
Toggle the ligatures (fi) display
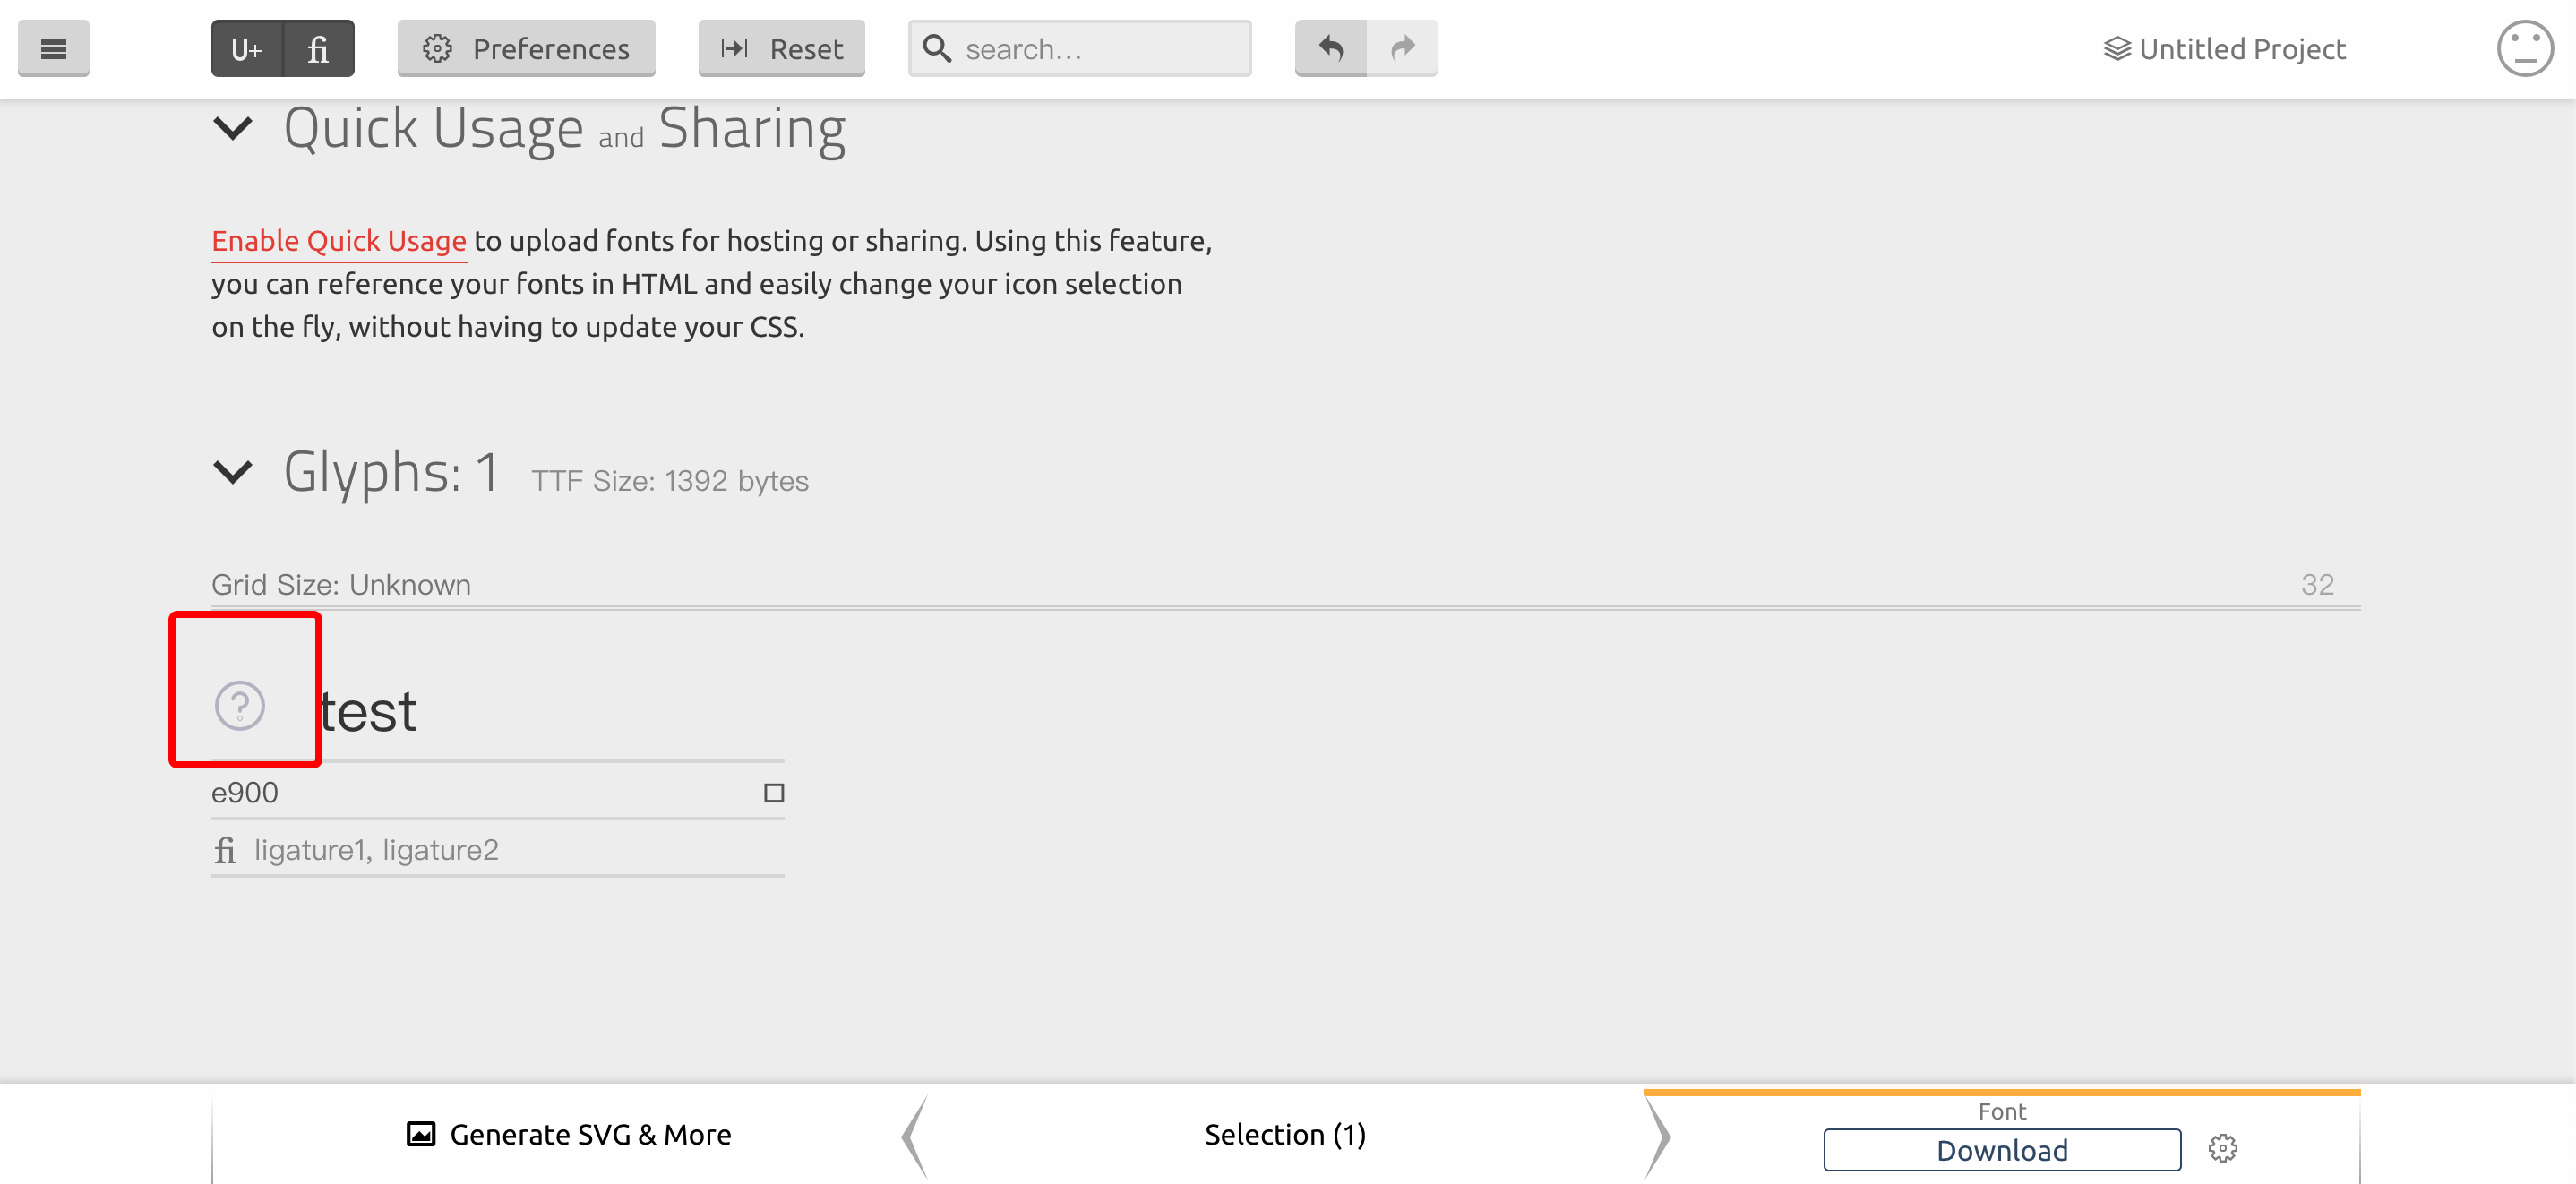[318, 48]
